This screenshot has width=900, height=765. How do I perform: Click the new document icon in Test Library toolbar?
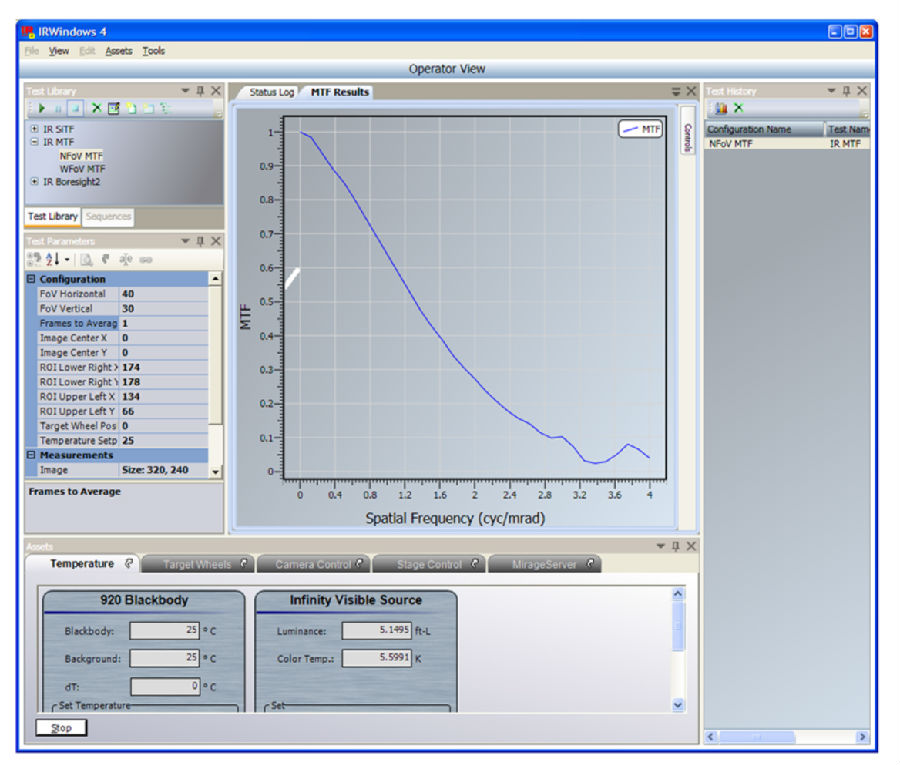point(131,108)
